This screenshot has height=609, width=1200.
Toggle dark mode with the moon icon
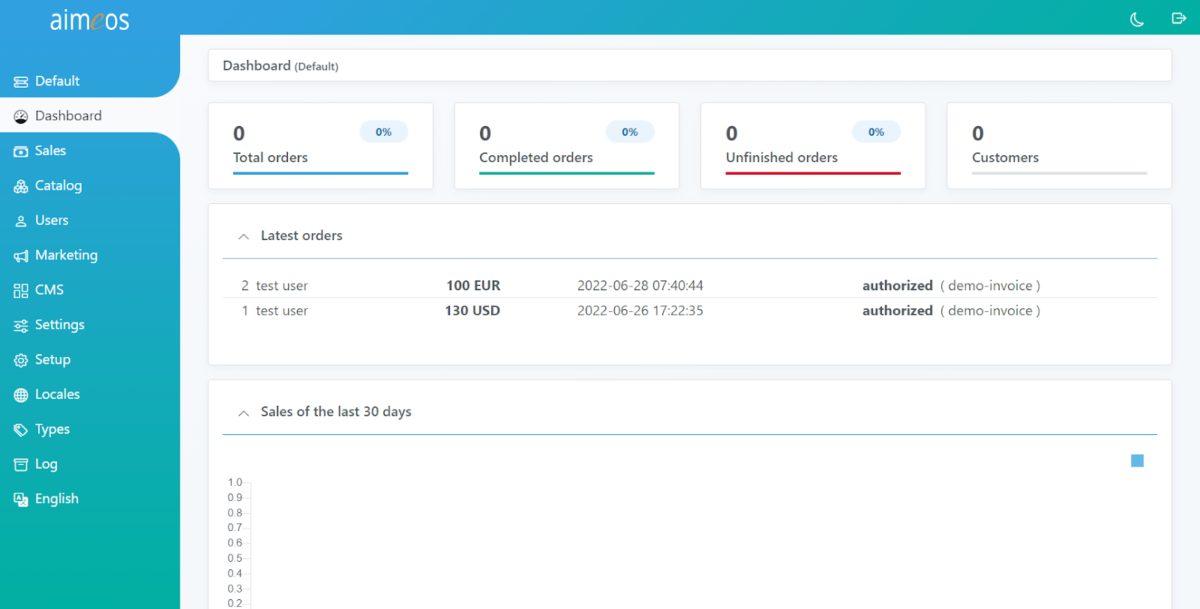(1137, 19)
